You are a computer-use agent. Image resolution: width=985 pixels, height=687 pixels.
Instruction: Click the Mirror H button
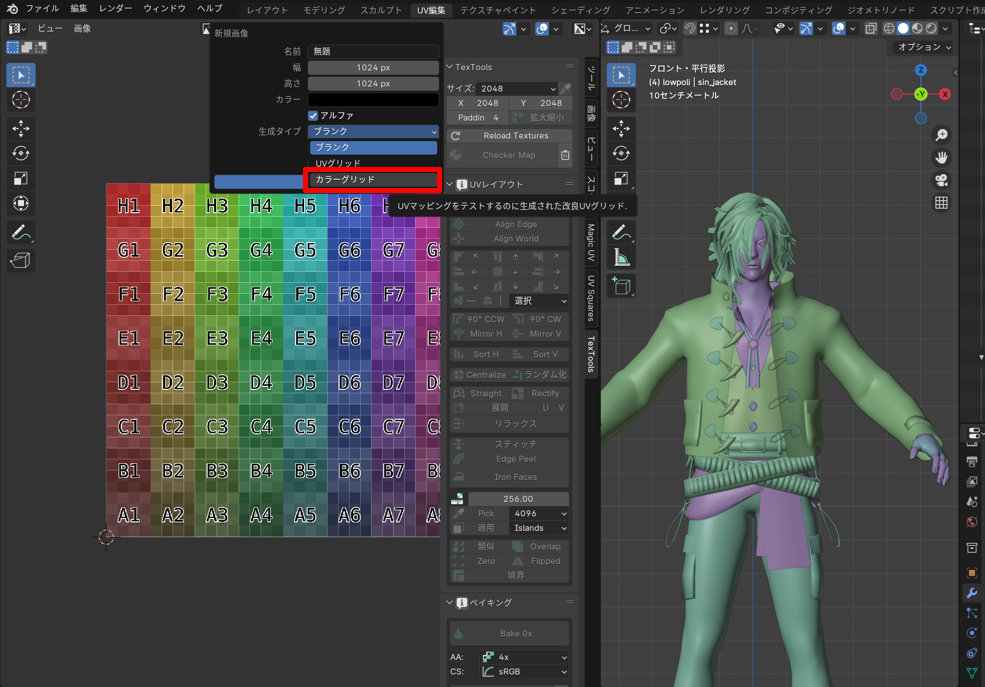click(480, 334)
